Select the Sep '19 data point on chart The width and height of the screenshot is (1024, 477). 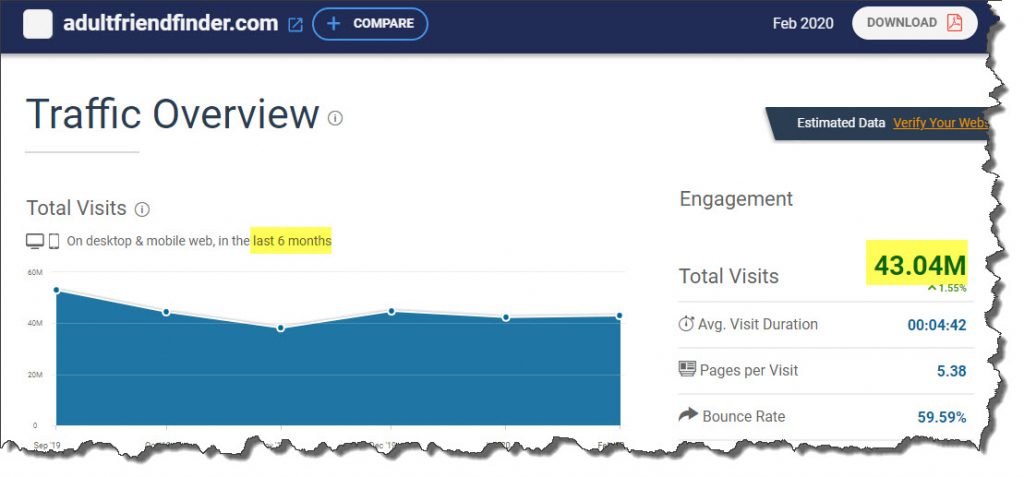[x=56, y=290]
